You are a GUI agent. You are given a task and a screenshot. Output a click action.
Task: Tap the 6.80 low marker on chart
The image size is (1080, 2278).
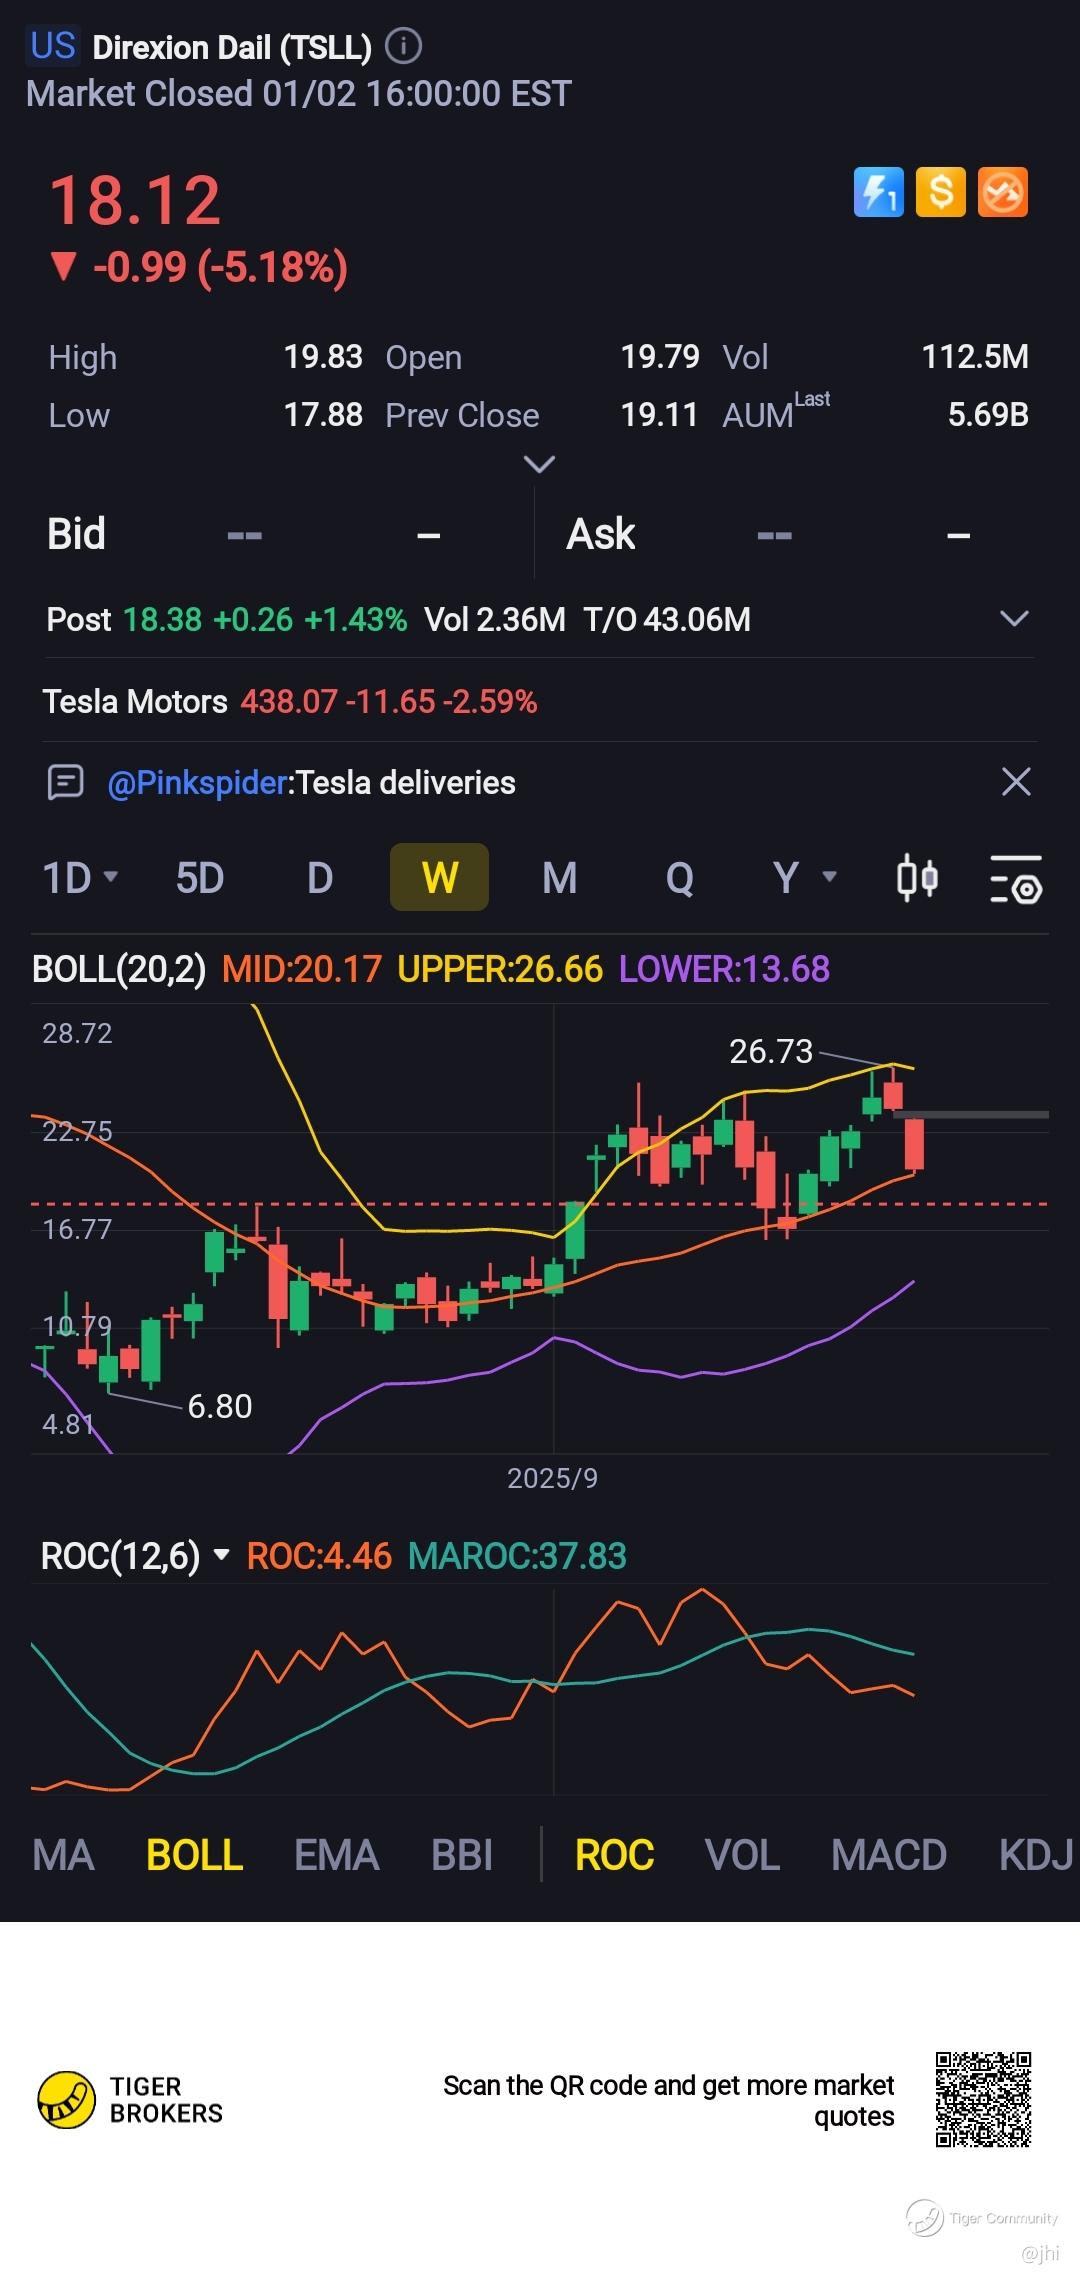click(220, 1406)
